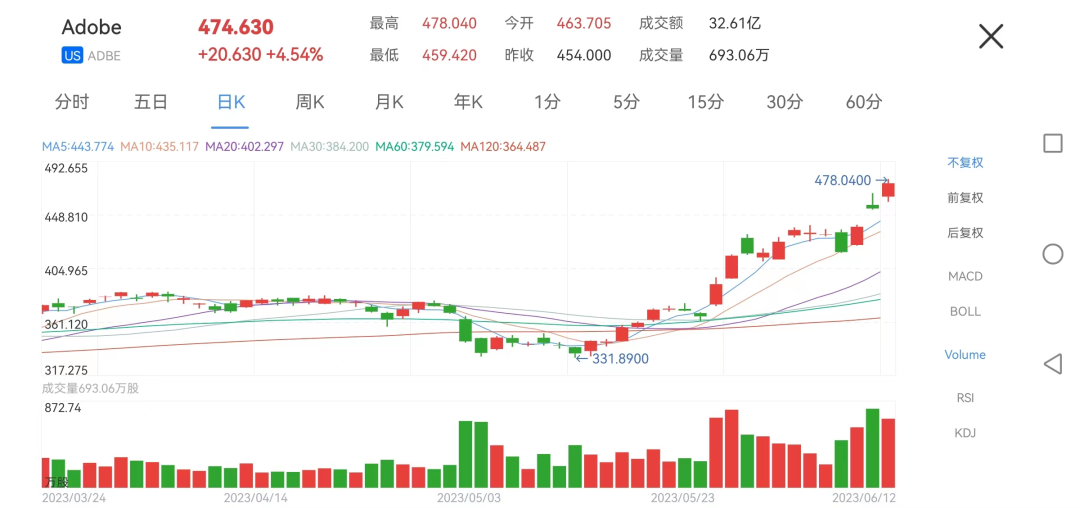The height and width of the screenshot is (508, 1080).
Task: Select the 1分 interval tab
Action: click(547, 103)
